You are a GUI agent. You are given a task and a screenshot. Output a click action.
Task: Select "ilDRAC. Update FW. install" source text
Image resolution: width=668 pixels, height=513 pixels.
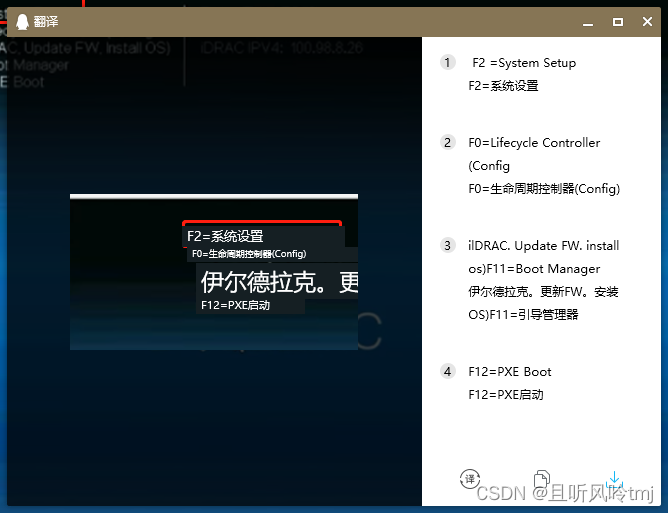pos(544,246)
